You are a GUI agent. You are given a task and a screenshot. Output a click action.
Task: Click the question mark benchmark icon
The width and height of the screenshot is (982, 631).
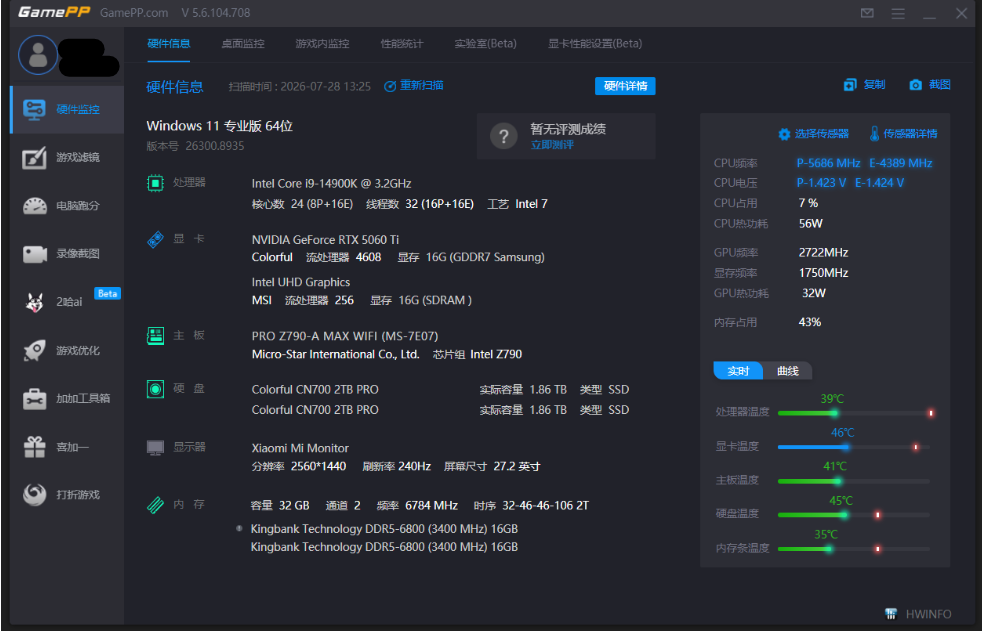click(504, 136)
